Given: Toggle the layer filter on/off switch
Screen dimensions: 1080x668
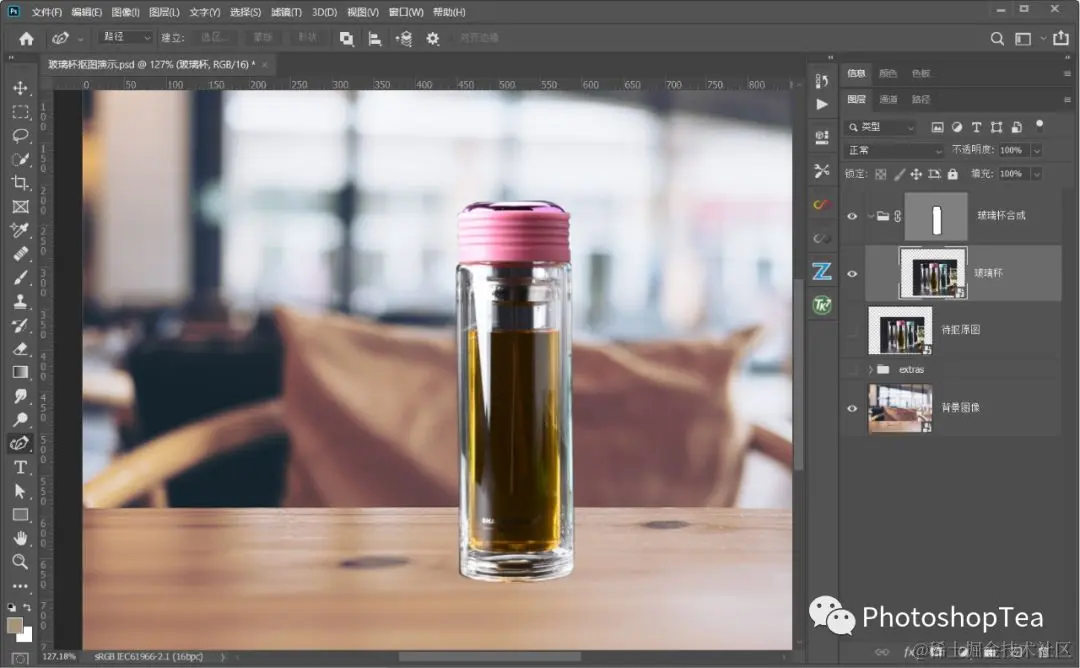Looking at the screenshot, I should [1039, 125].
